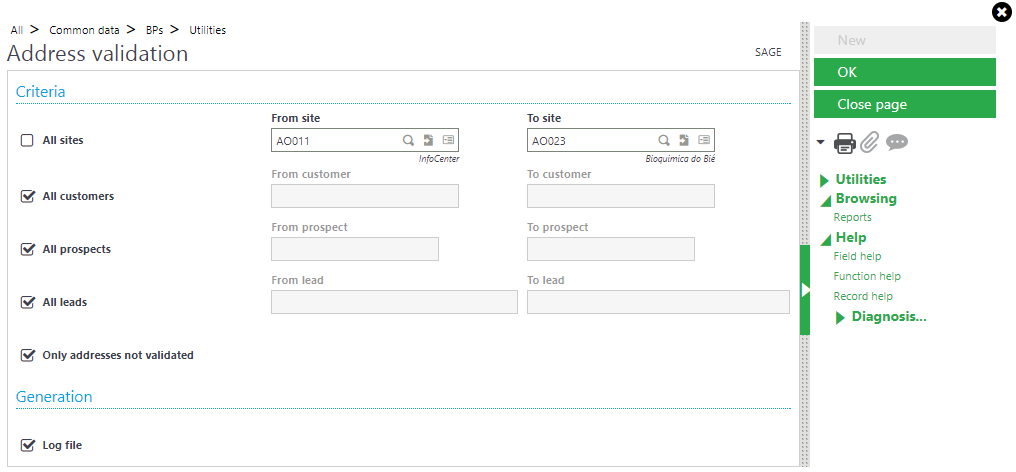Expand the Utilities section in sidebar

pyautogui.click(x=853, y=180)
